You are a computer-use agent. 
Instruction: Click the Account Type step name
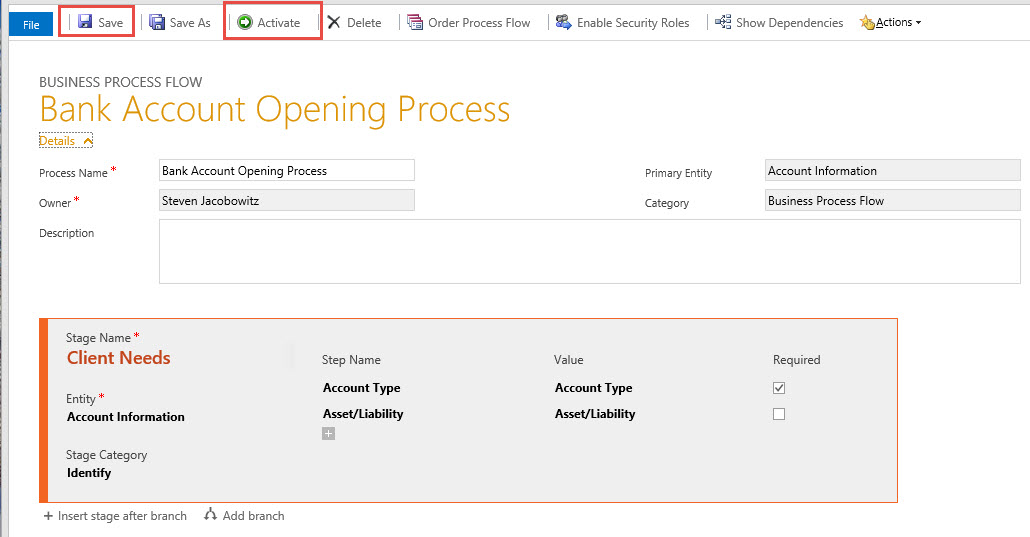click(x=361, y=388)
